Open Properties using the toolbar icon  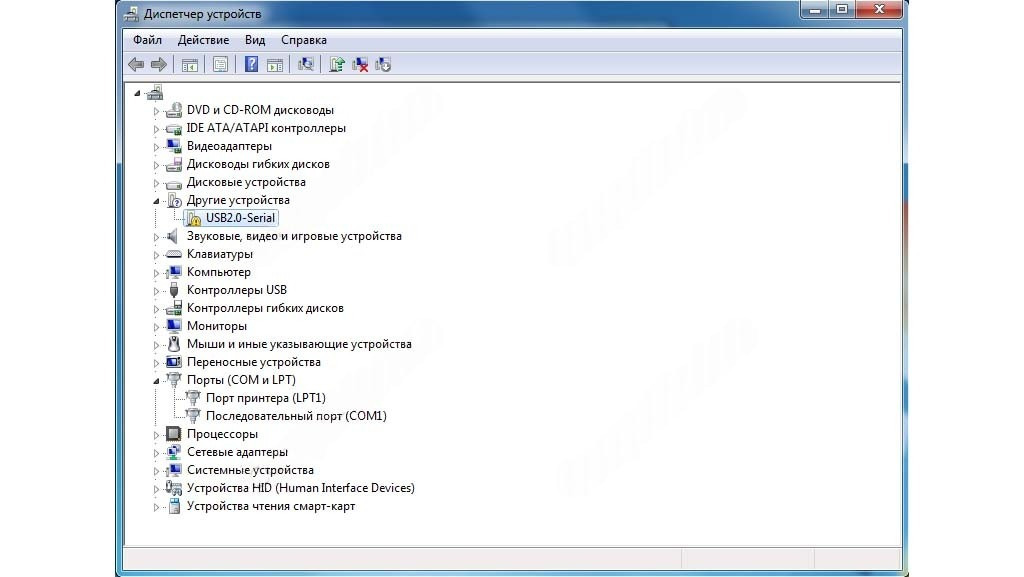220,65
